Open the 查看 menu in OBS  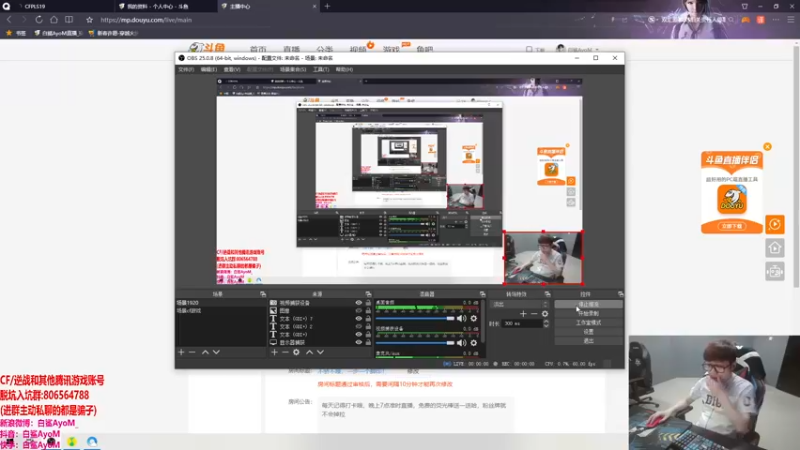coord(232,69)
